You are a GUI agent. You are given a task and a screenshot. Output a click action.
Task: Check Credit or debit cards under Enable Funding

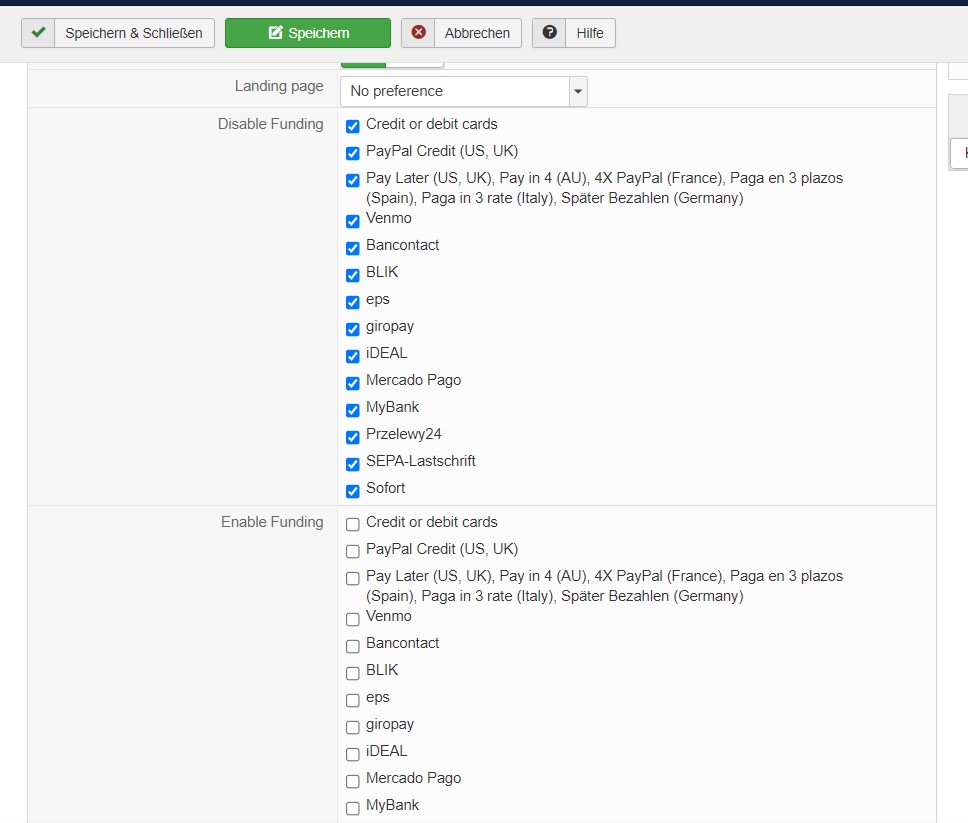[x=353, y=524]
